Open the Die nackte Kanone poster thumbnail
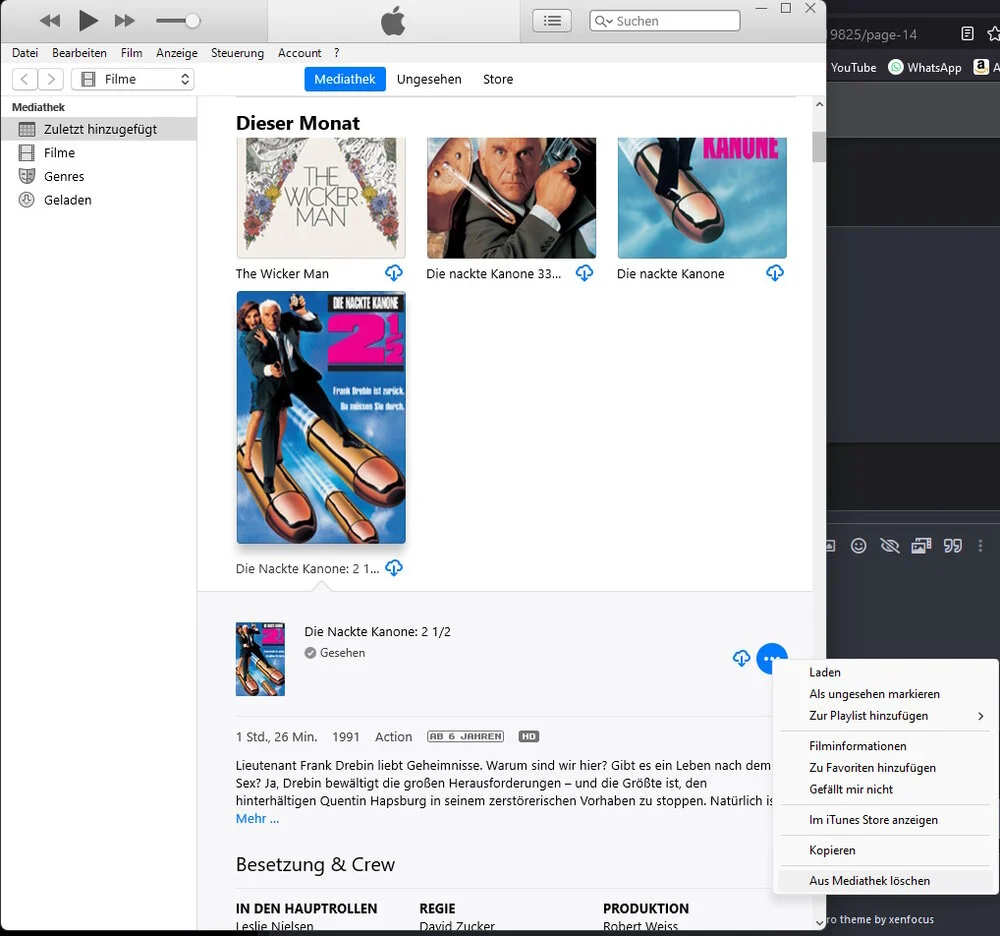 [x=702, y=198]
